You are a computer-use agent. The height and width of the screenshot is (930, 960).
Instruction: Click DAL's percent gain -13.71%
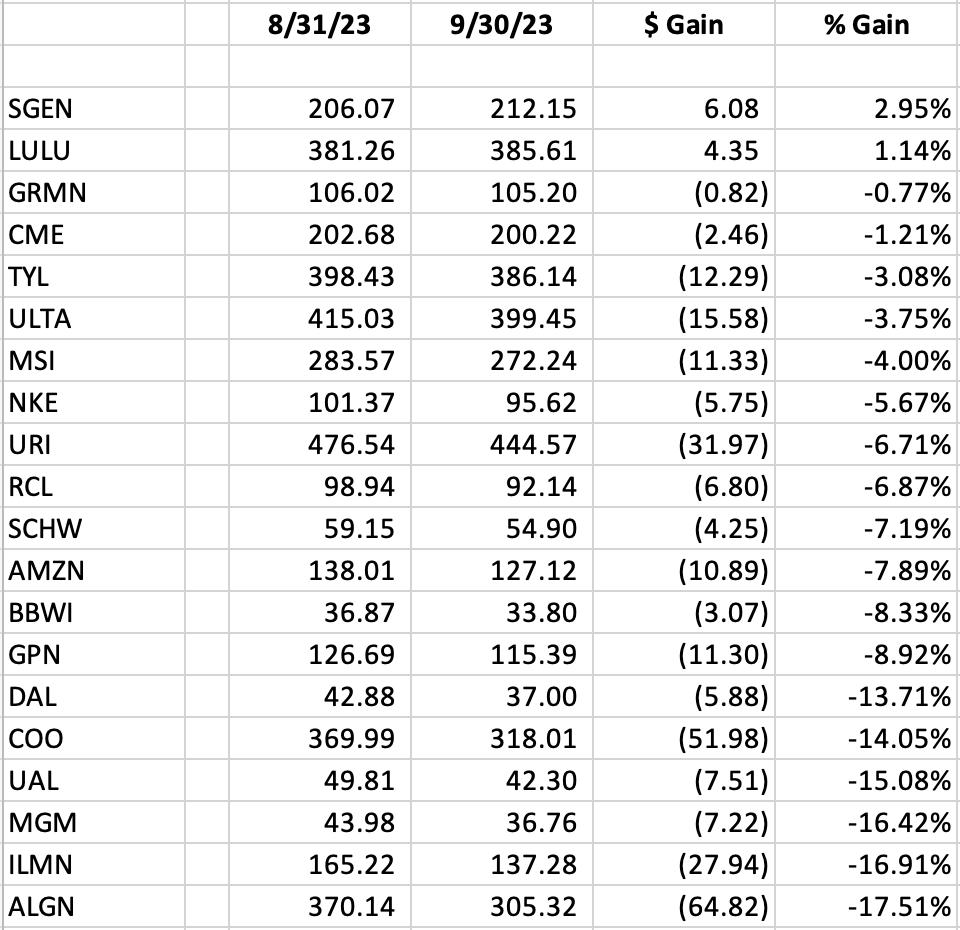click(866, 697)
